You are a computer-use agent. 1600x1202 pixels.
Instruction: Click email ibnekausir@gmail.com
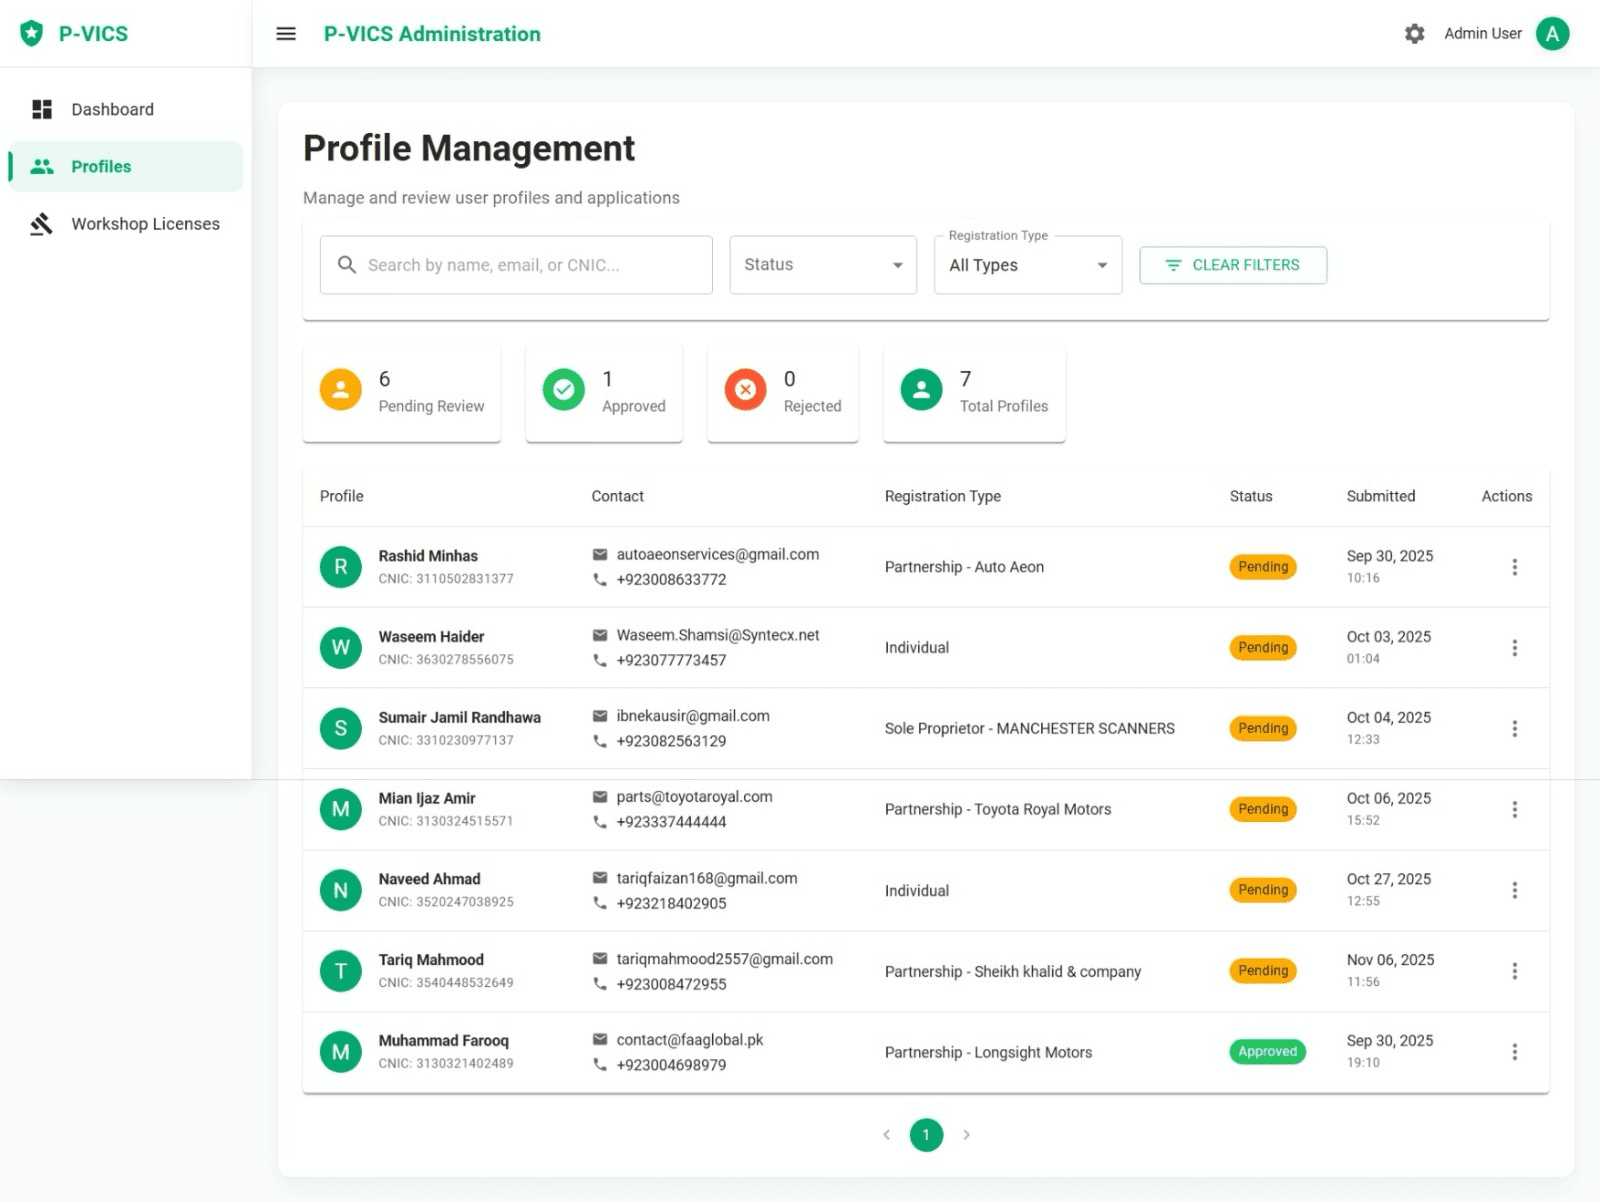693,716
